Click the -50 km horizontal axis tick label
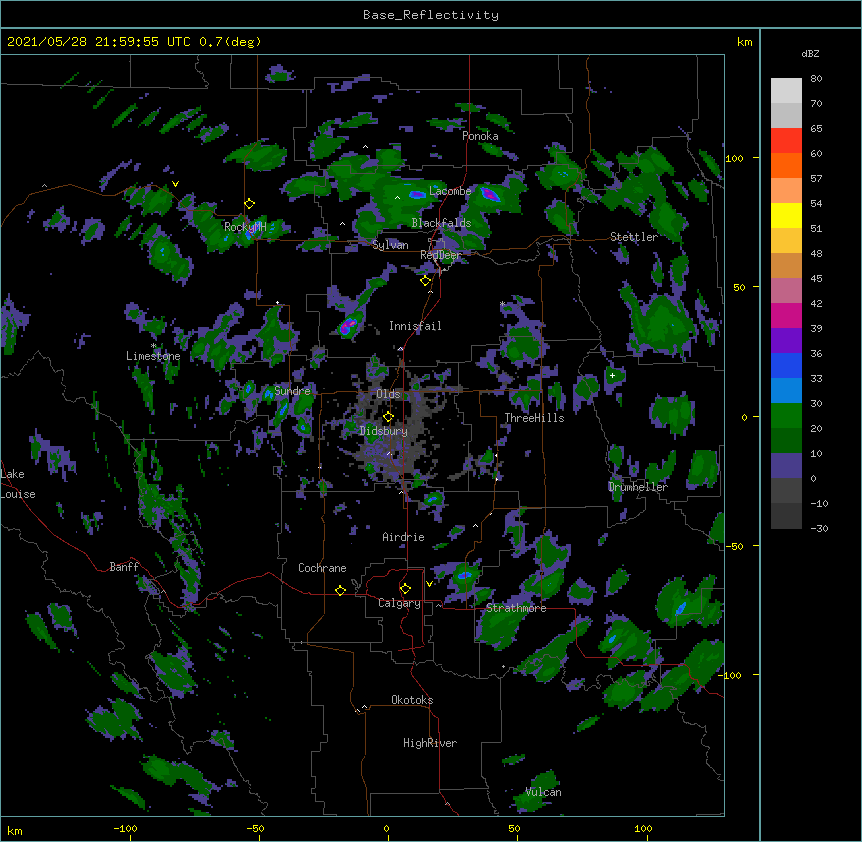 255,828
